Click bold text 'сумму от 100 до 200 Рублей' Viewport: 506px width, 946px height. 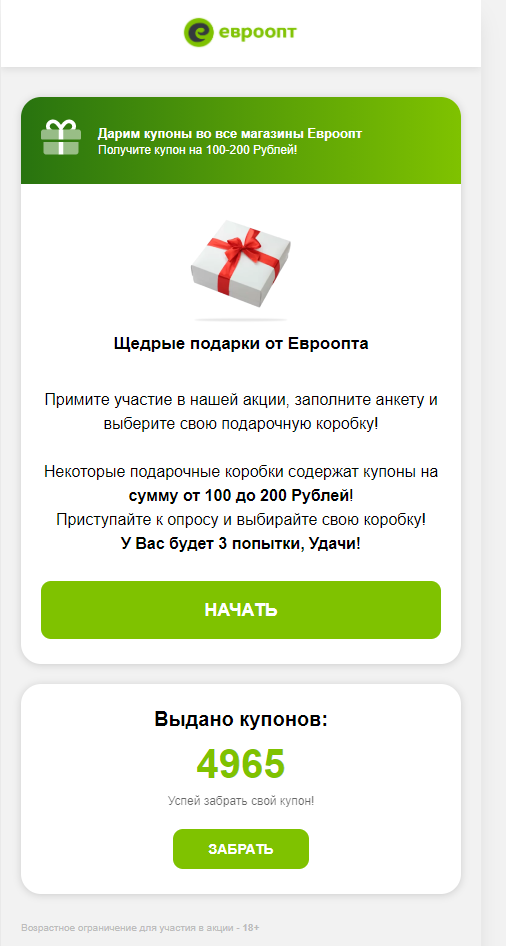coord(239,496)
